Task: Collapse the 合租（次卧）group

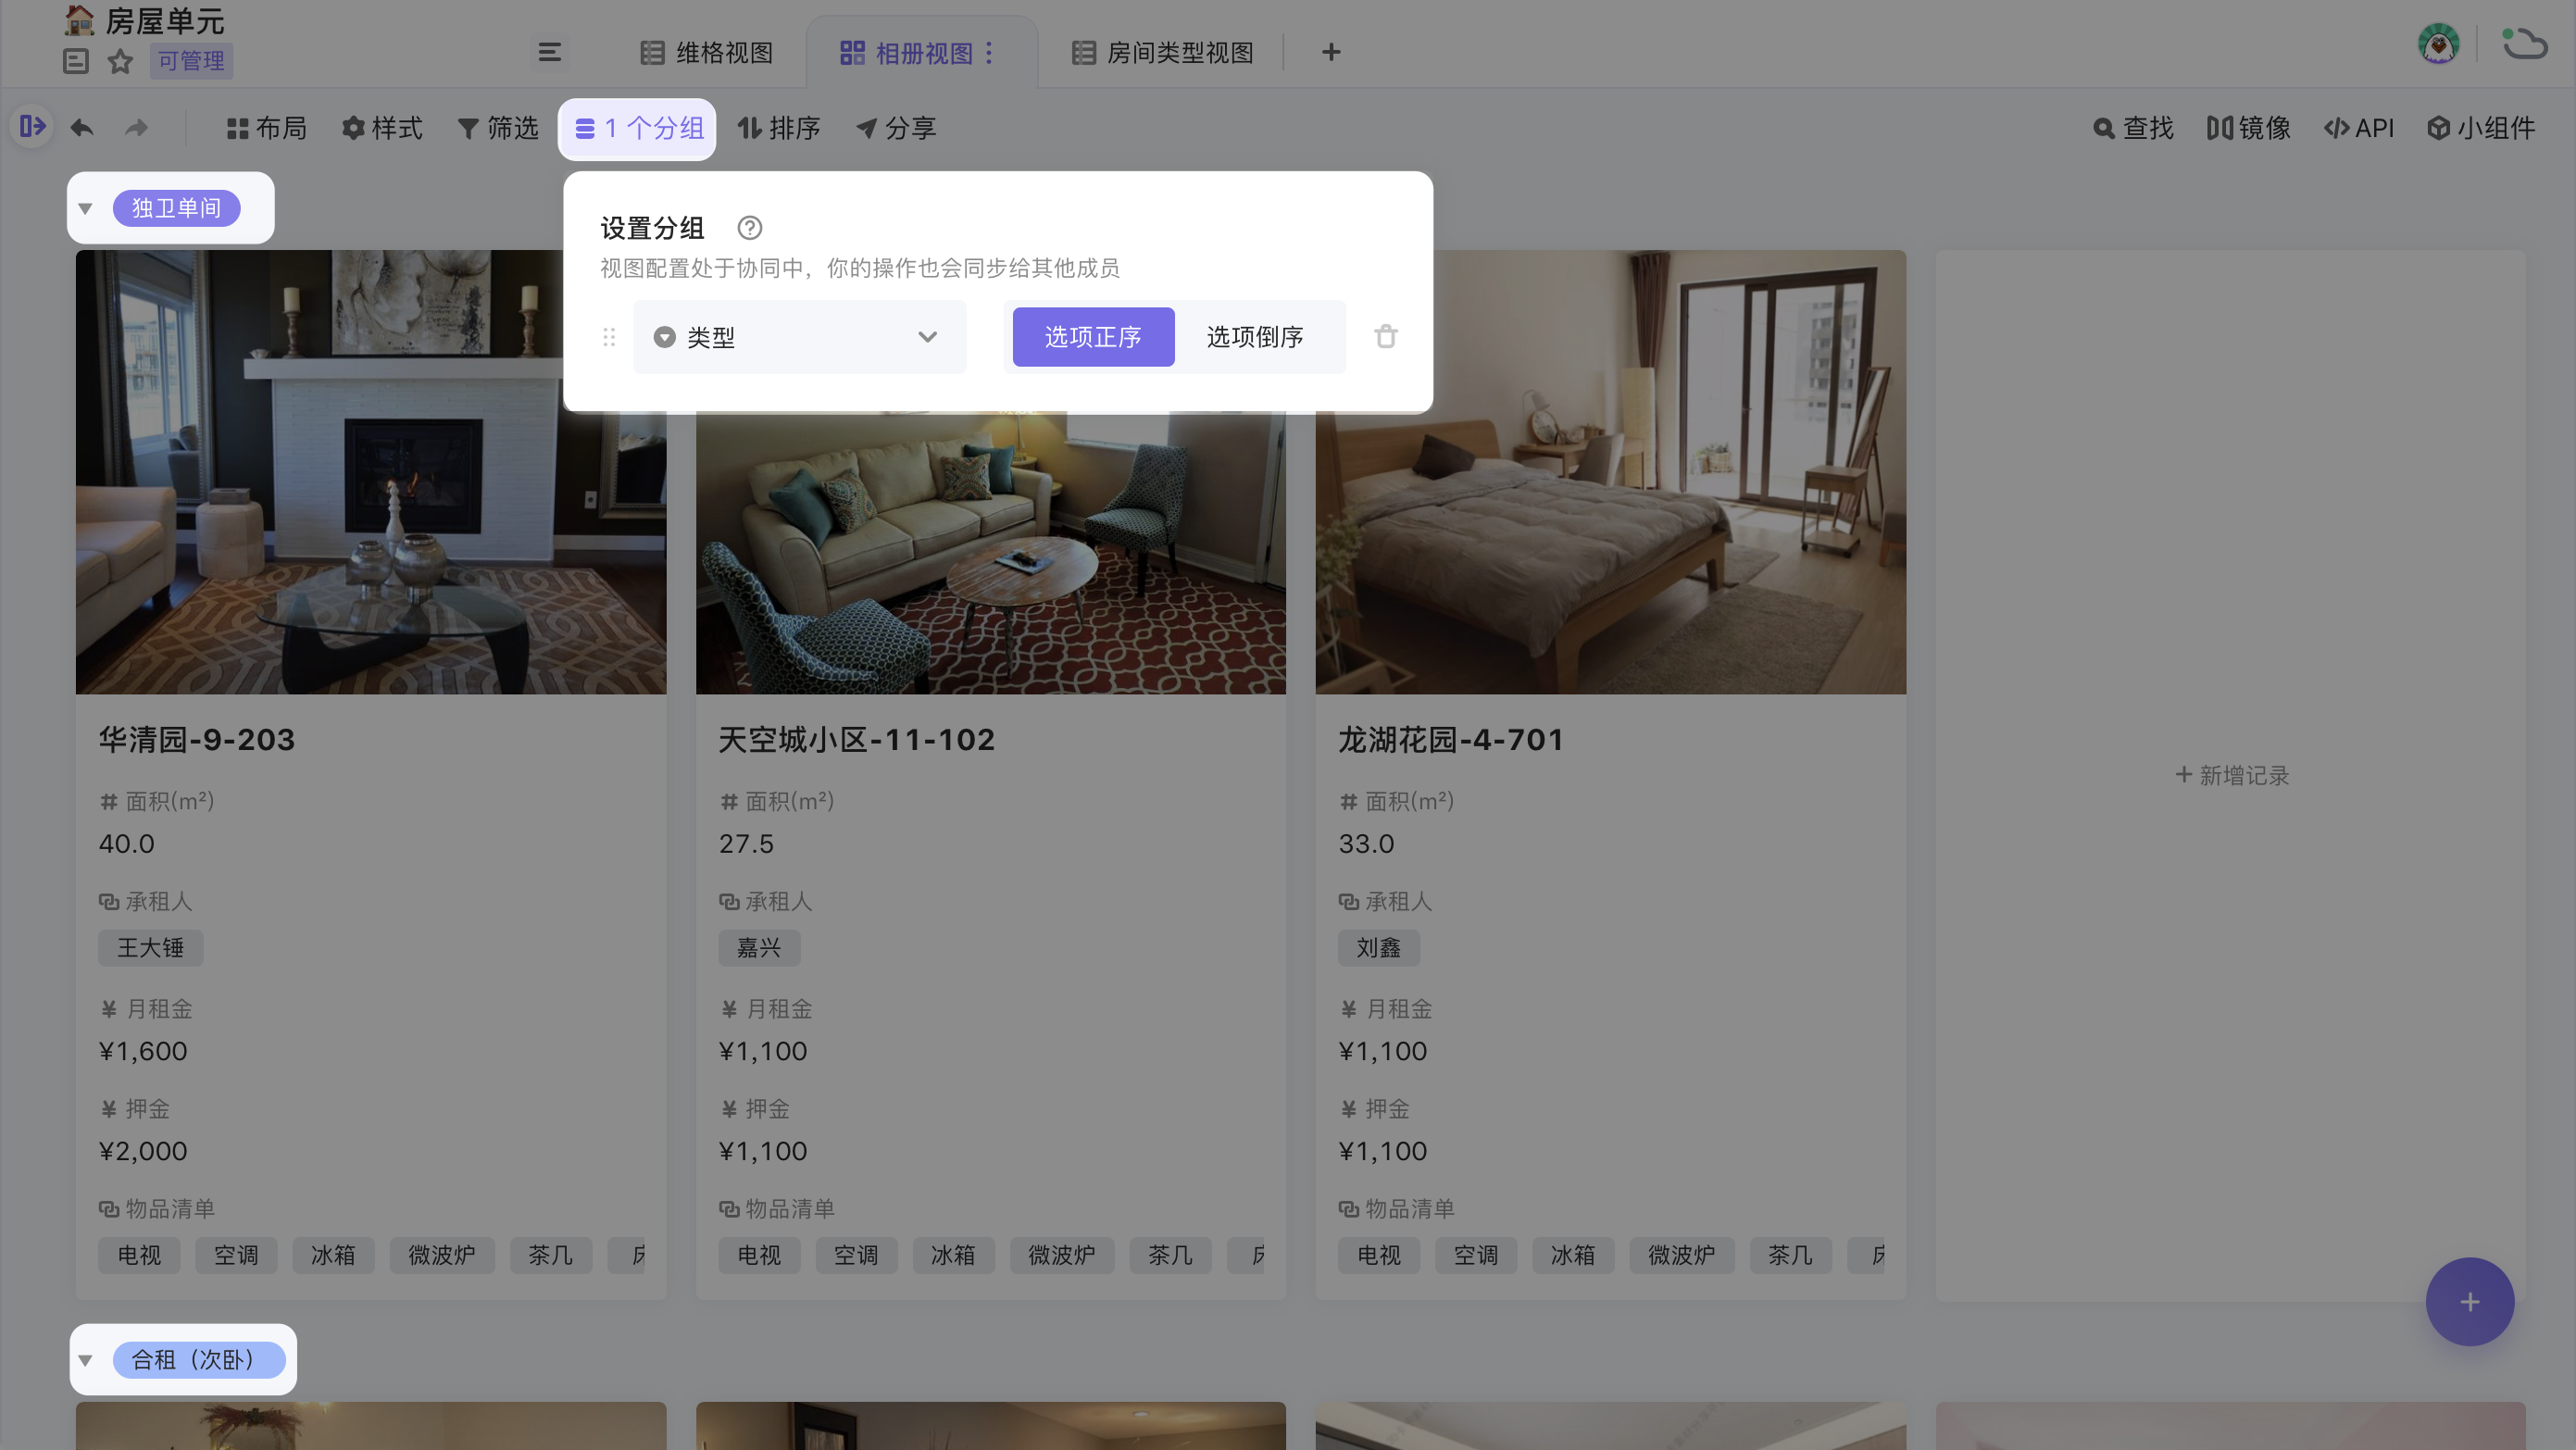Action: coord(86,1360)
